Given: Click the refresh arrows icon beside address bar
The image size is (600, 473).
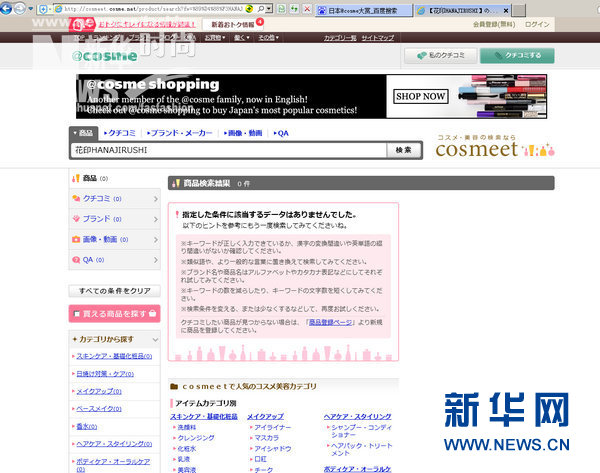Looking at the screenshot, I should tap(294, 8).
